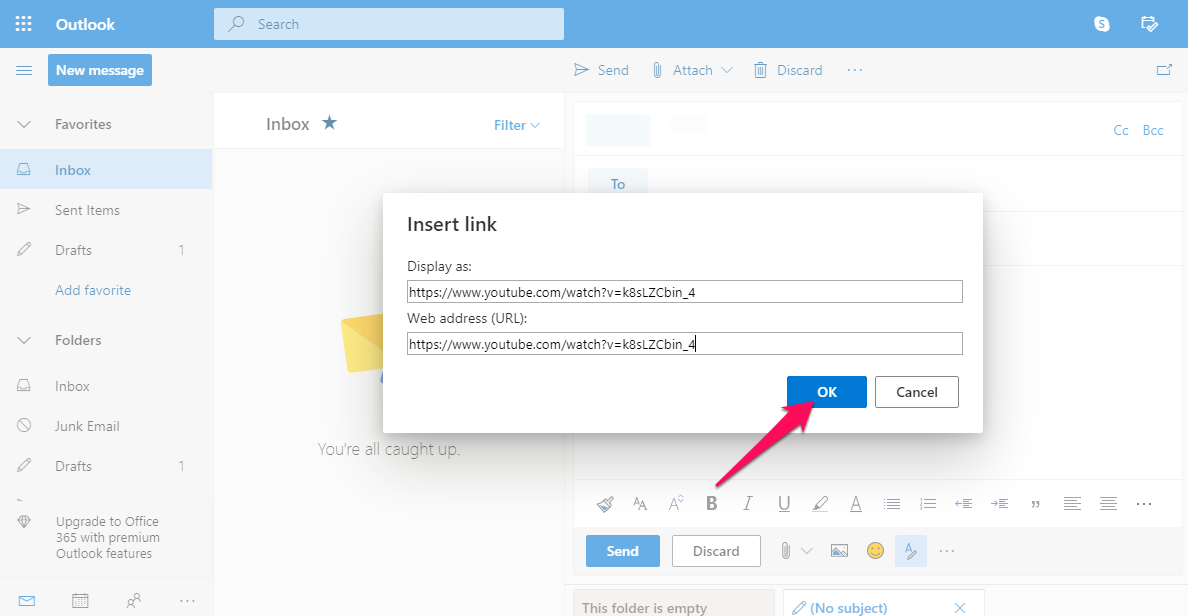The height and width of the screenshot is (616, 1188).
Task: Click Add favorite link
Action: [93, 290]
